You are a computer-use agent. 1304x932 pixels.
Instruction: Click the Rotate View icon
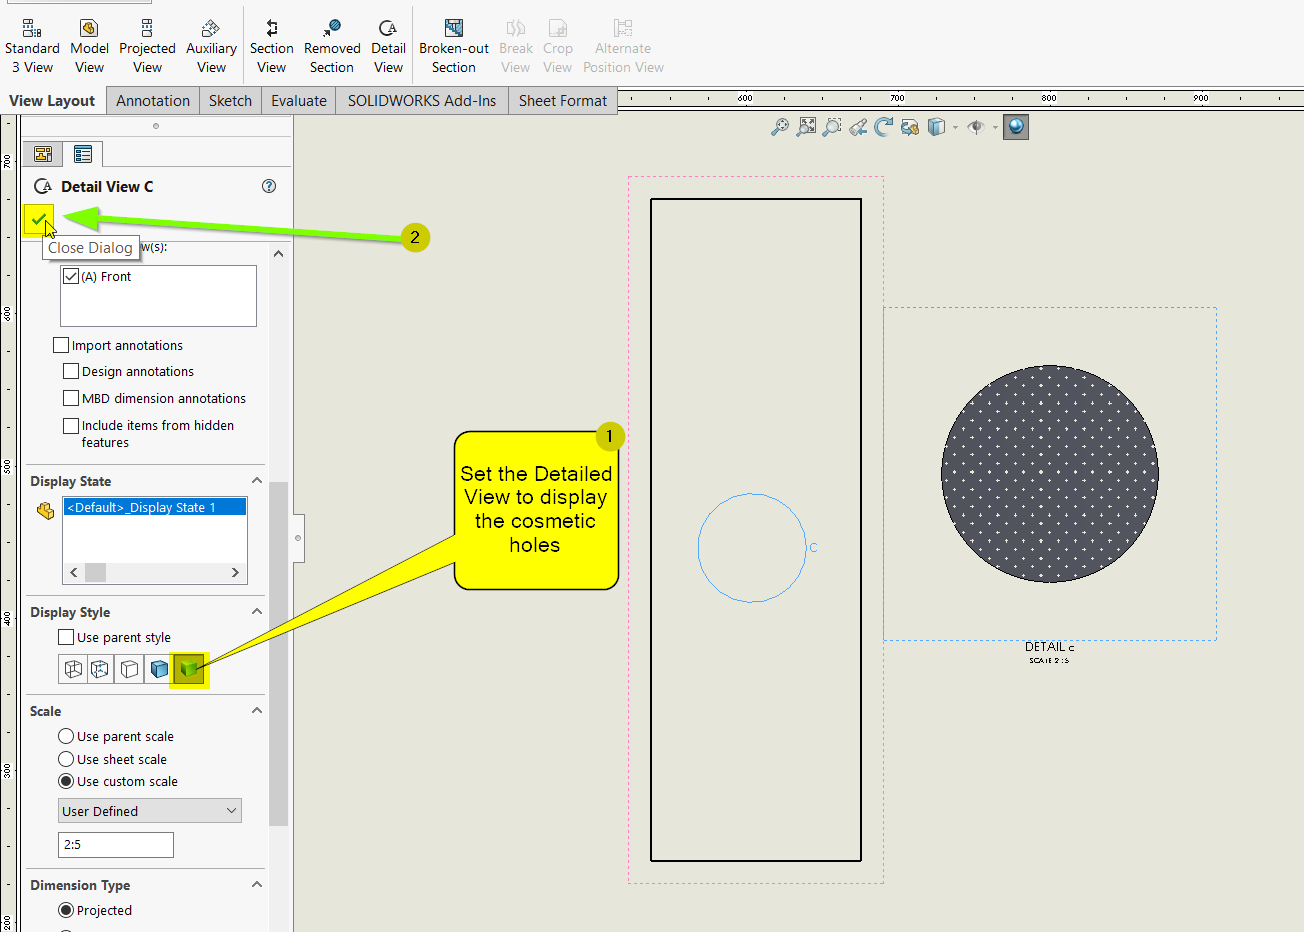click(x=883, y=127)
